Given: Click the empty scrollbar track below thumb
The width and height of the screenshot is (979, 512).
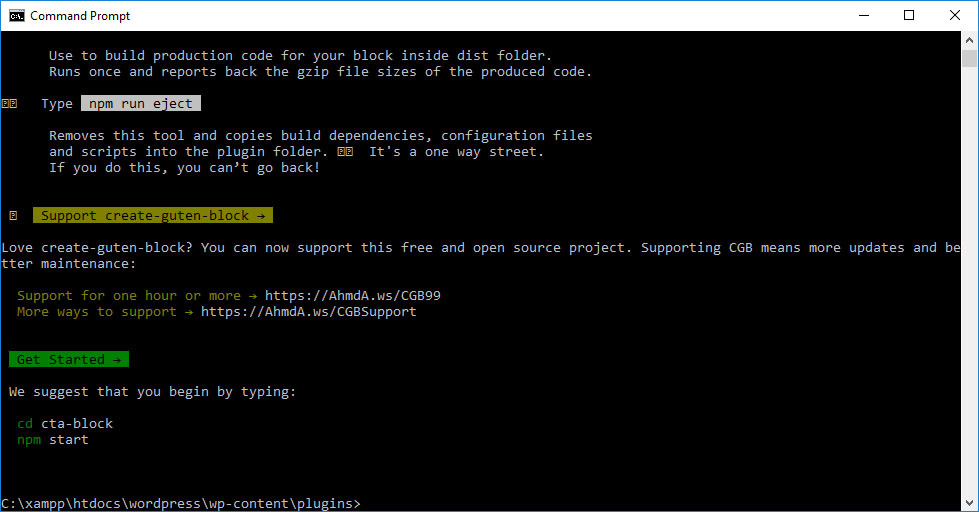Looking at the screenshot, I should [969, 300].
